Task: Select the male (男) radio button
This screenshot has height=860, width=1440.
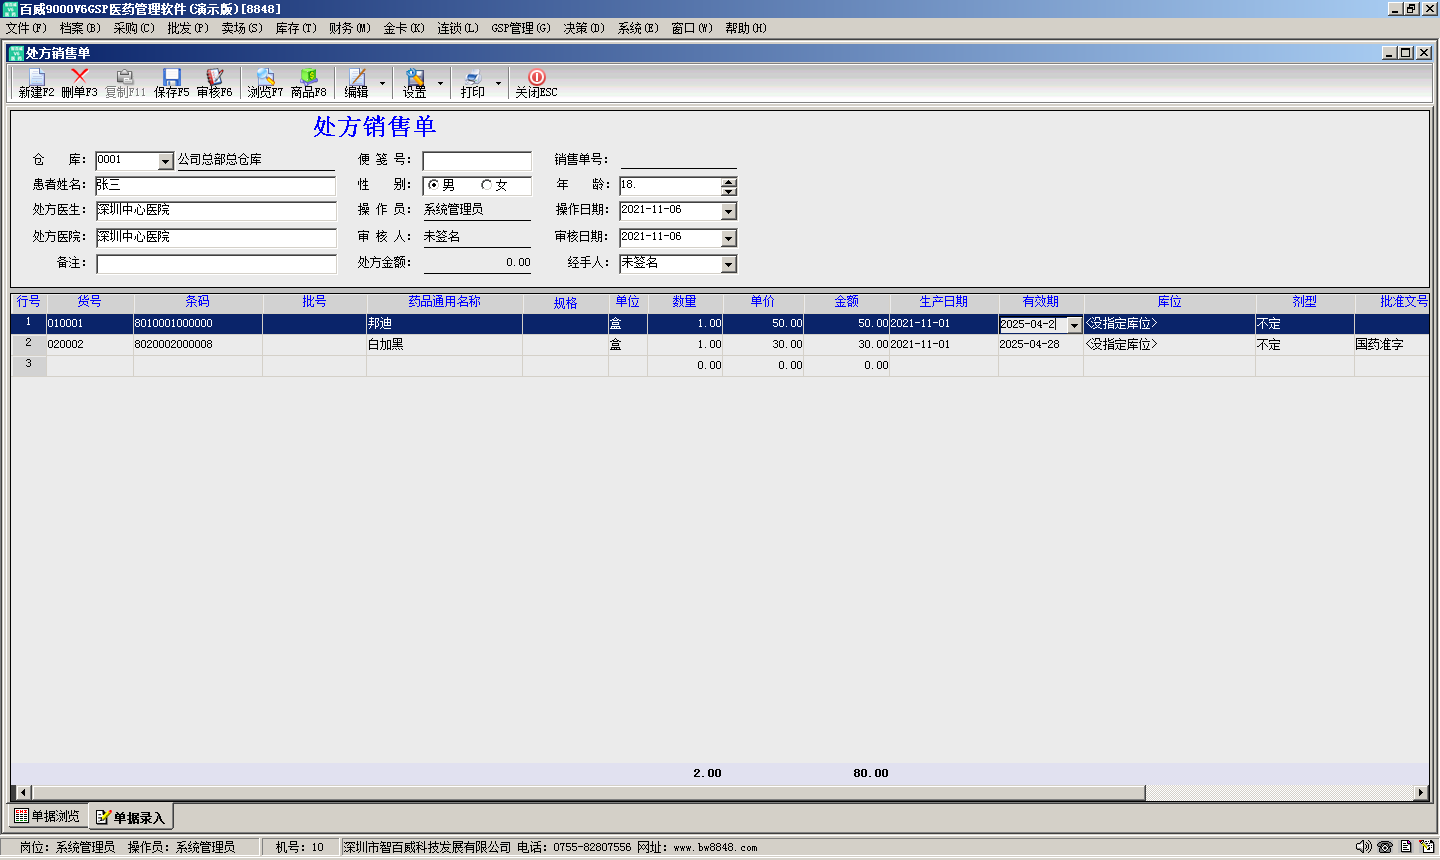Action: pyautogui.click(x=433, y=185)
